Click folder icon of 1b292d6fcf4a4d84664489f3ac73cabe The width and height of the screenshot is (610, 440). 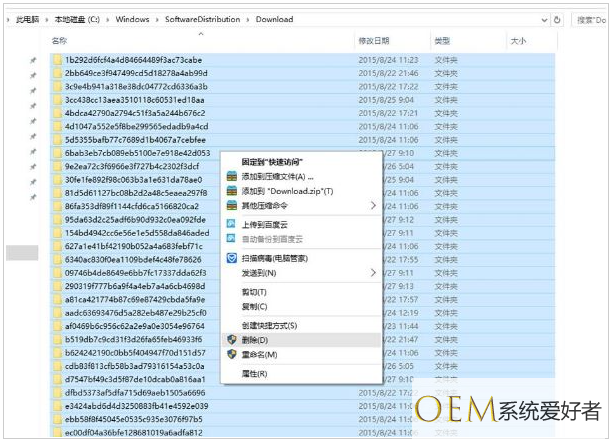pos(58,60)
